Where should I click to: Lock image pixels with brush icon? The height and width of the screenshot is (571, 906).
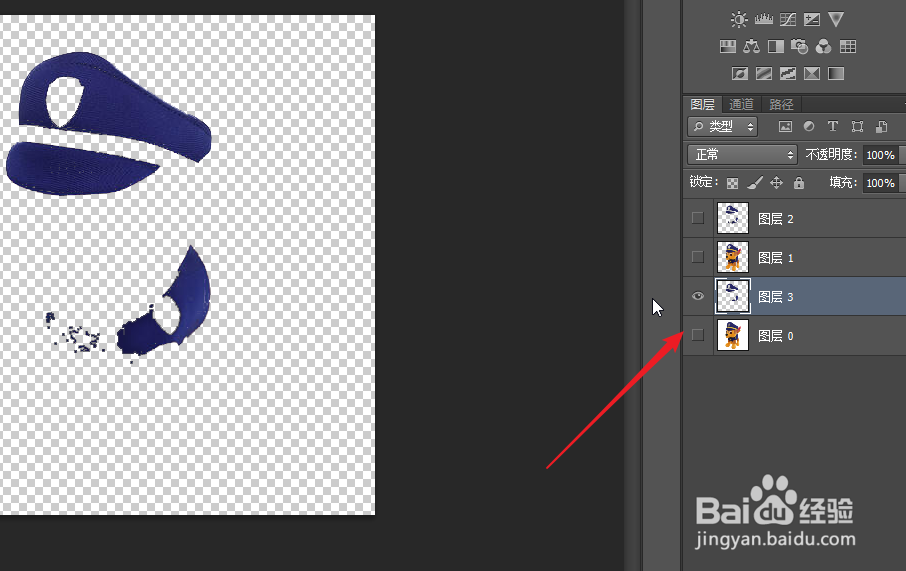coord(755,183)
